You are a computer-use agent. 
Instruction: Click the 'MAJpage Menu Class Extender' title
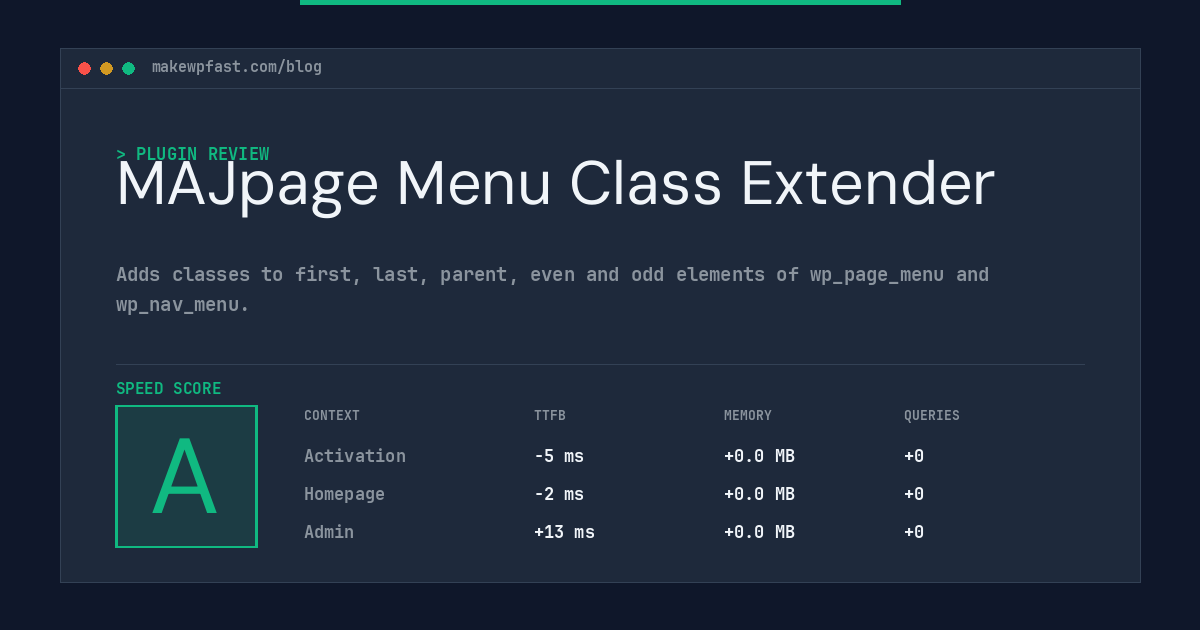click(556, 184)
